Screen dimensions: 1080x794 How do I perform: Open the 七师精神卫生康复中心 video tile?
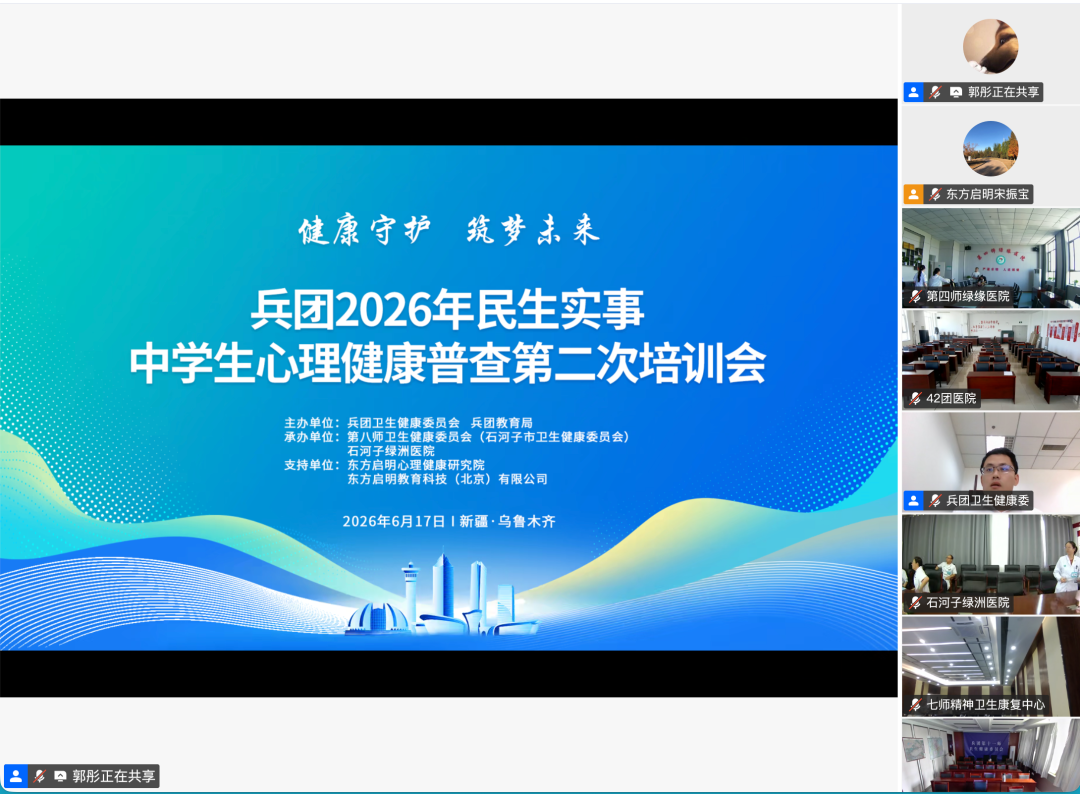[990, 666]
